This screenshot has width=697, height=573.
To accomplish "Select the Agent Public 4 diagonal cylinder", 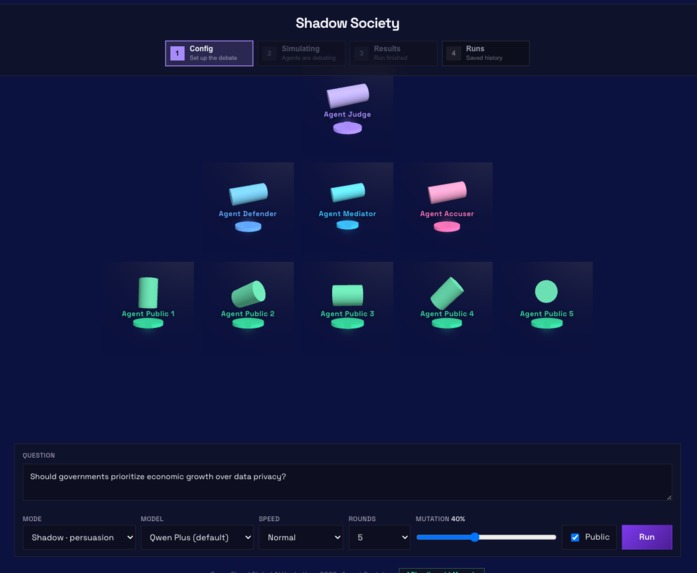I will pos(447,293).
